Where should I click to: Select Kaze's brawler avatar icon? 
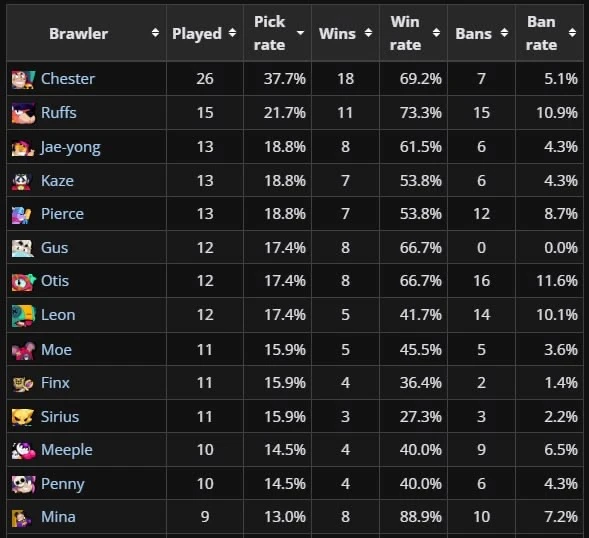[21, 181]
